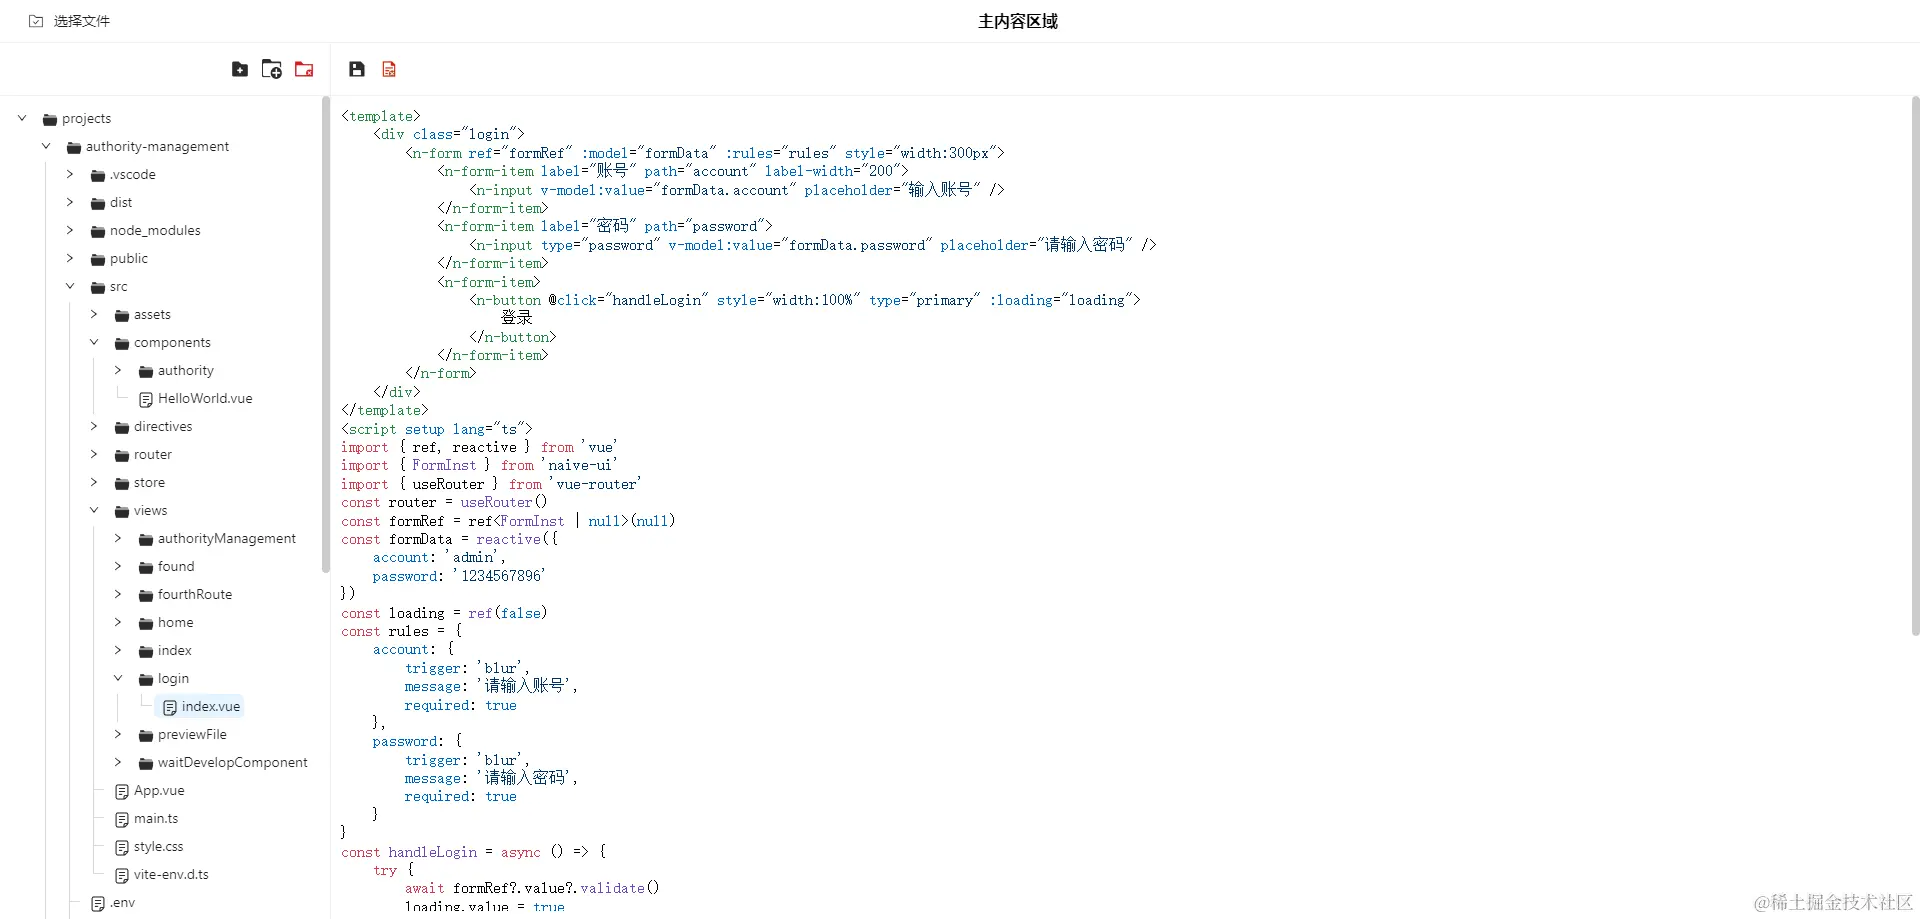Click the folder-check icon beside 选择文件
The image size is (1920, 919).
pyautogui.click(x=35, y=20)
